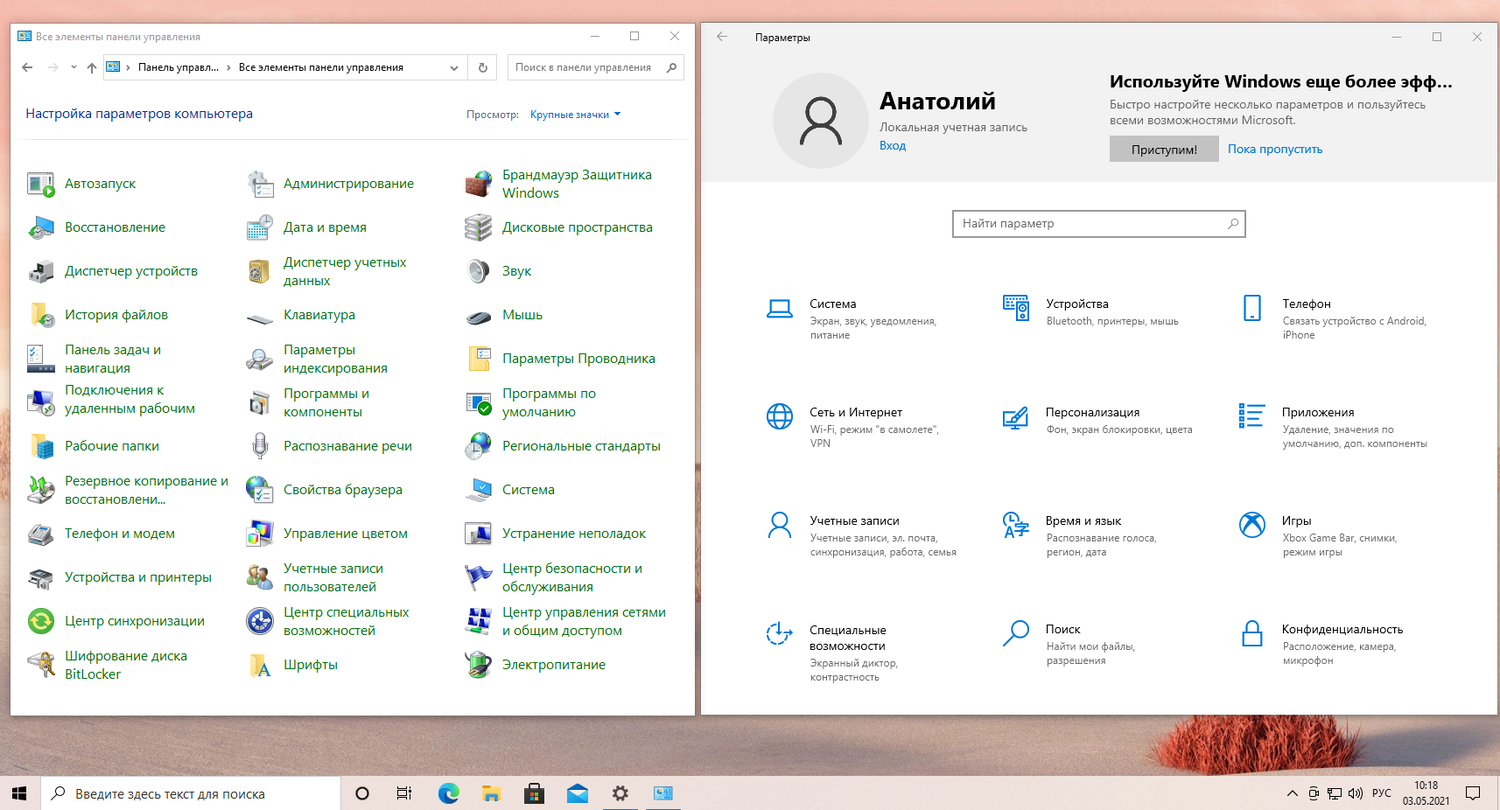The width and height of the screenshot is (1500, 810).
Task: Click the Приступим! button
Action: [1164, 149]
